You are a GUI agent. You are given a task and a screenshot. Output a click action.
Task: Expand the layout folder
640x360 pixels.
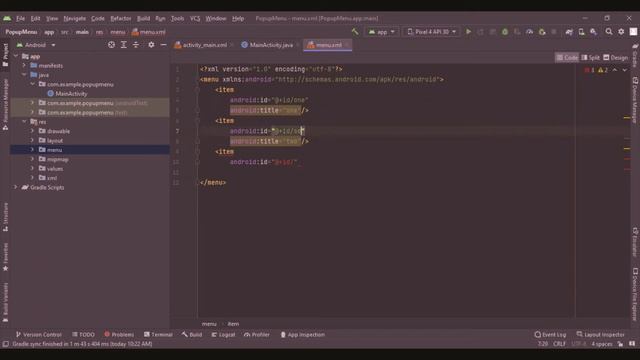32,140
